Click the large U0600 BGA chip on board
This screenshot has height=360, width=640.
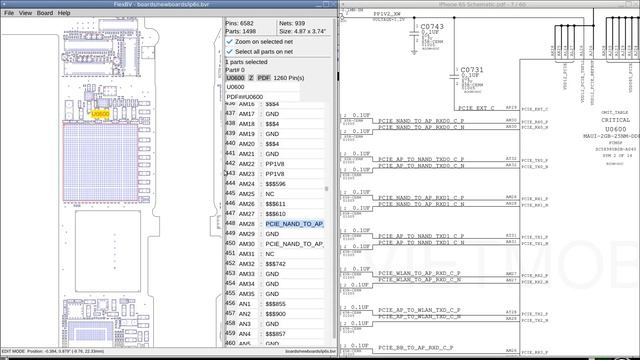click(100, 162)
